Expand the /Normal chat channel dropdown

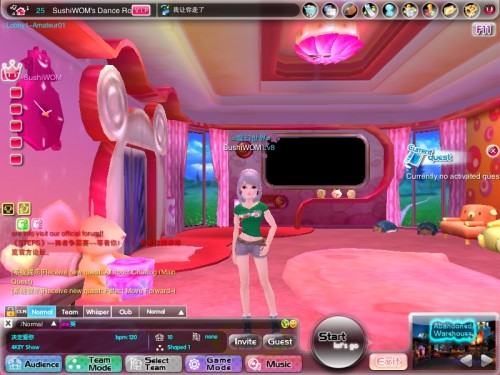coord(37,324)
